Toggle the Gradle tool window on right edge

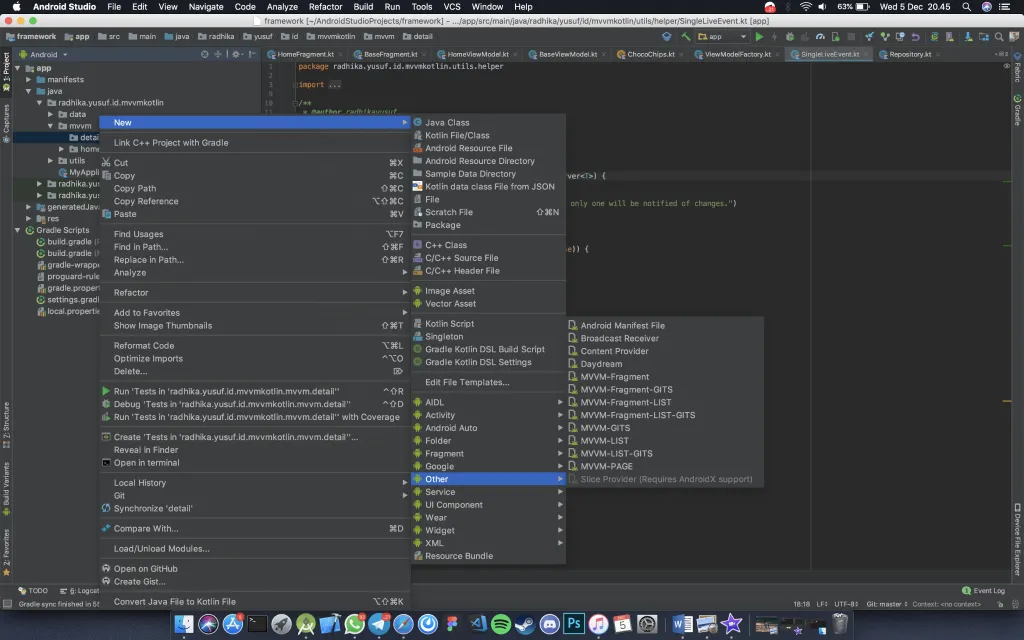pyautogui.click(x=1017, y=110)
